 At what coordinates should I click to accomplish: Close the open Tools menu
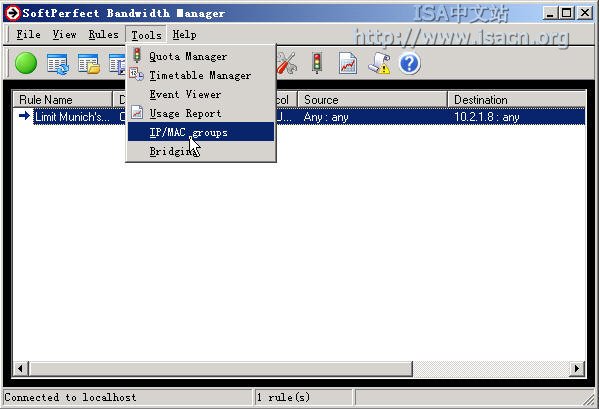[x=146, y=35]
